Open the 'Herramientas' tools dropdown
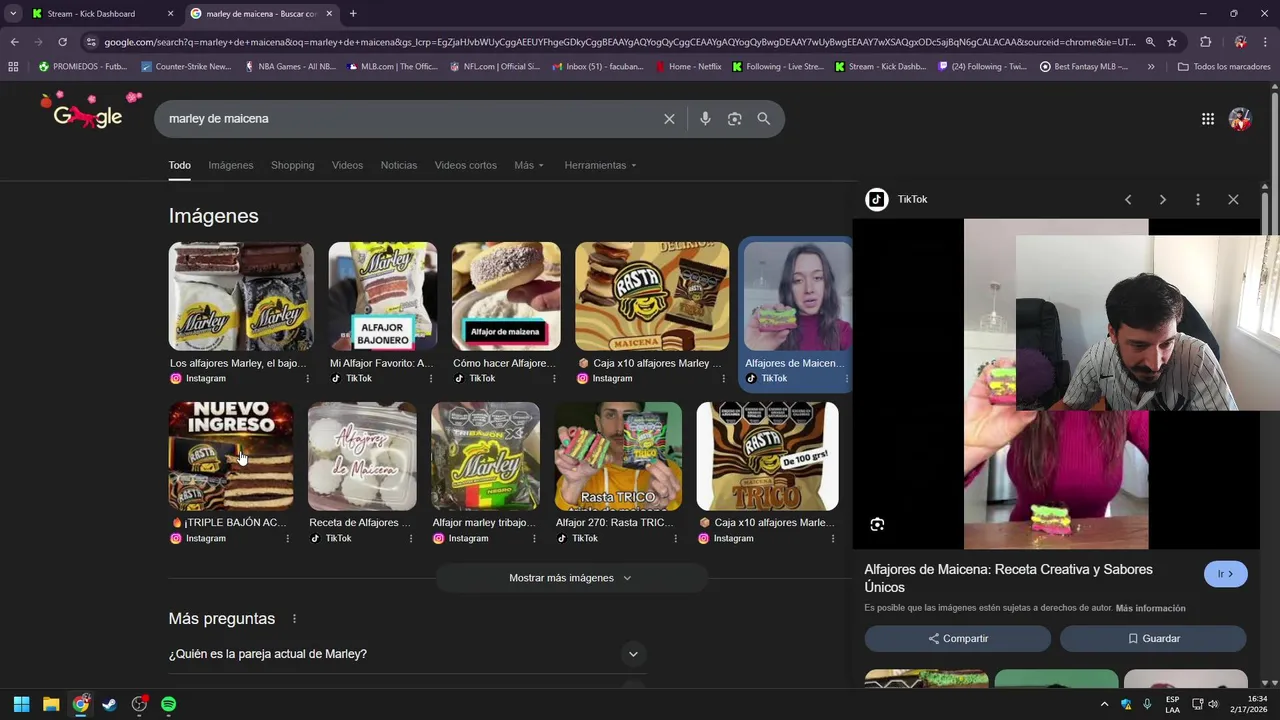This screenshot has height=720, width=1280. pyautogui.click(x=600, y=166)
